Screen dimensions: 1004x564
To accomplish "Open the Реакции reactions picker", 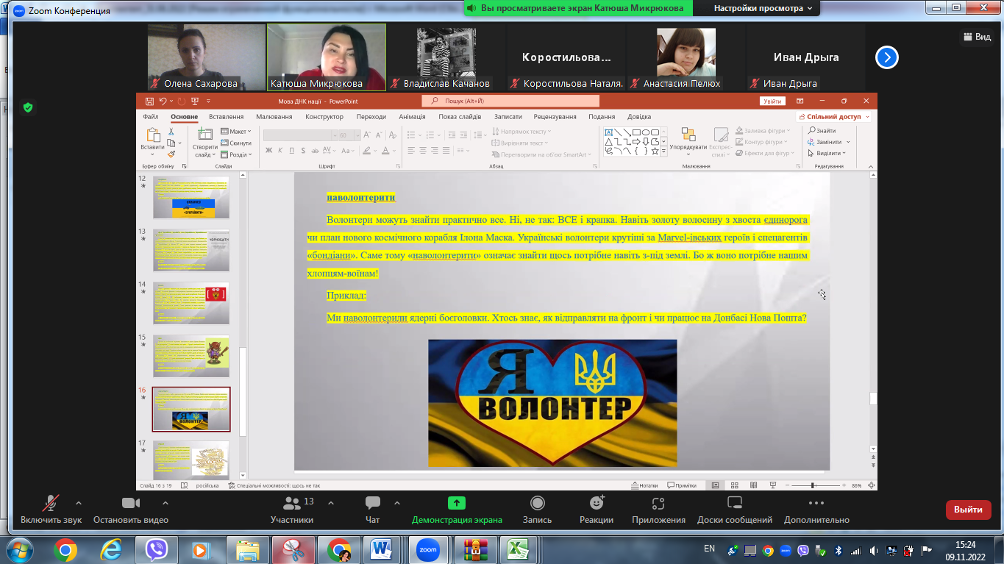I will tap(596, 503).
